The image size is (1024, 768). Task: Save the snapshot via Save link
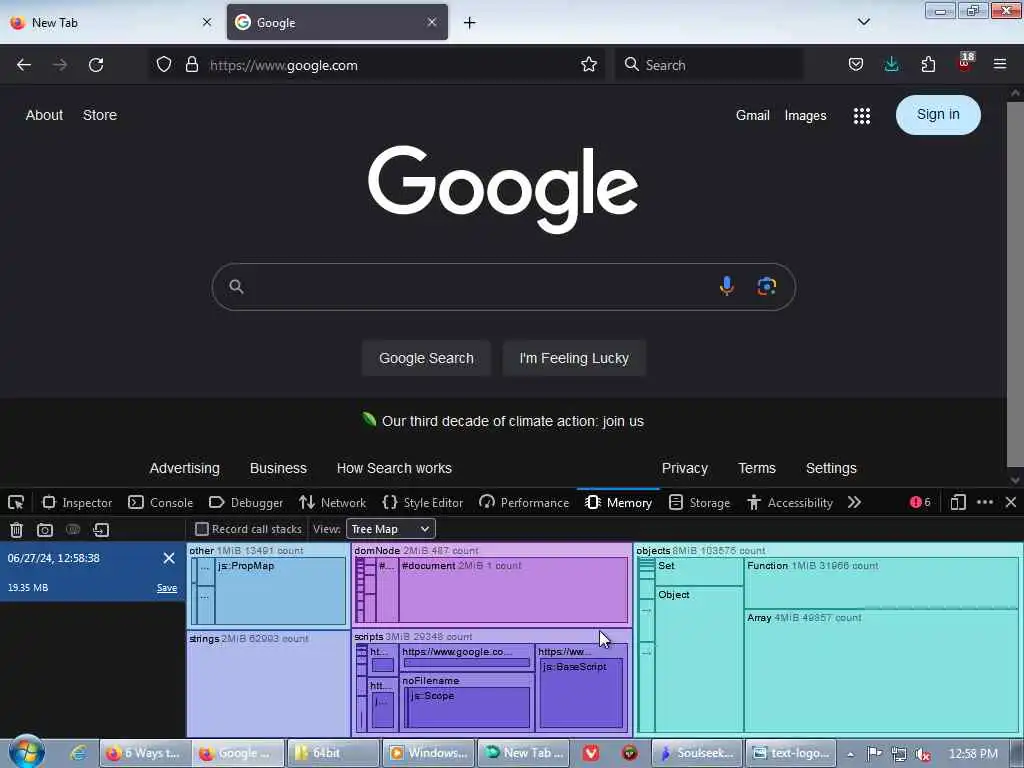(x=167, y=588)
